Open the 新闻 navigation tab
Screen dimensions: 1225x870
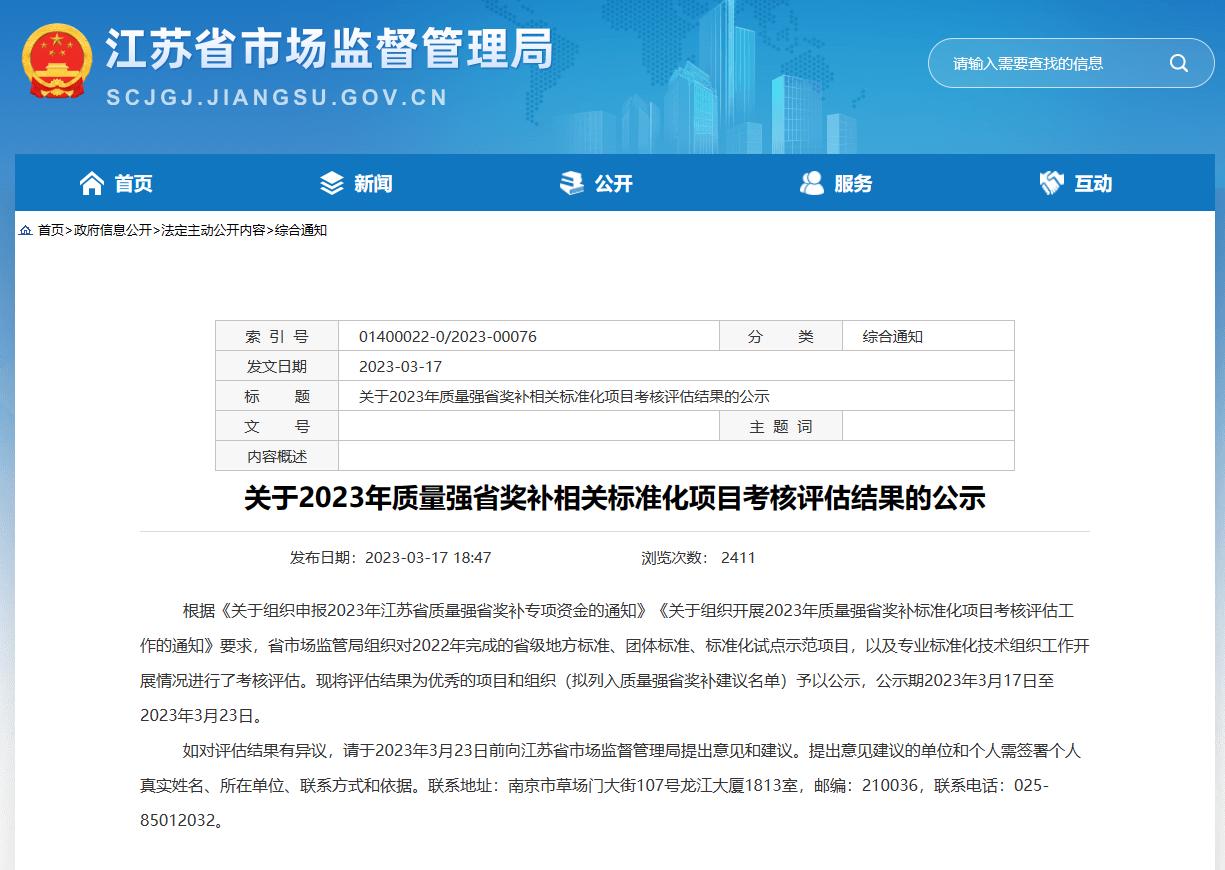coord(356,183)
